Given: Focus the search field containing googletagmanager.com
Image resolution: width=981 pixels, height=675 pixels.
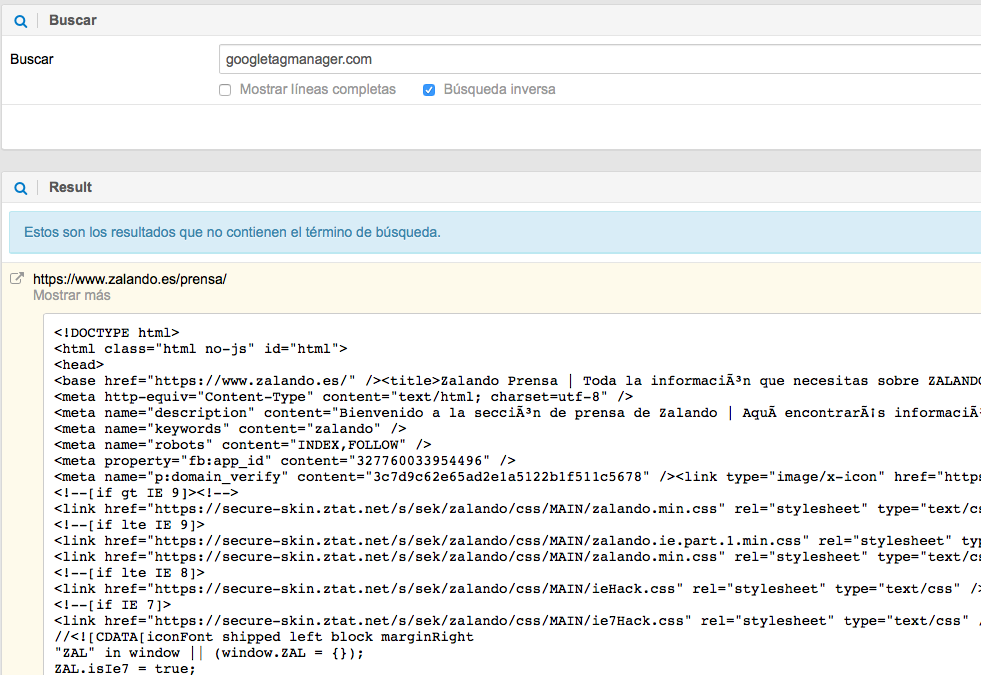Looking at the screenshot, I should (598, 59).
